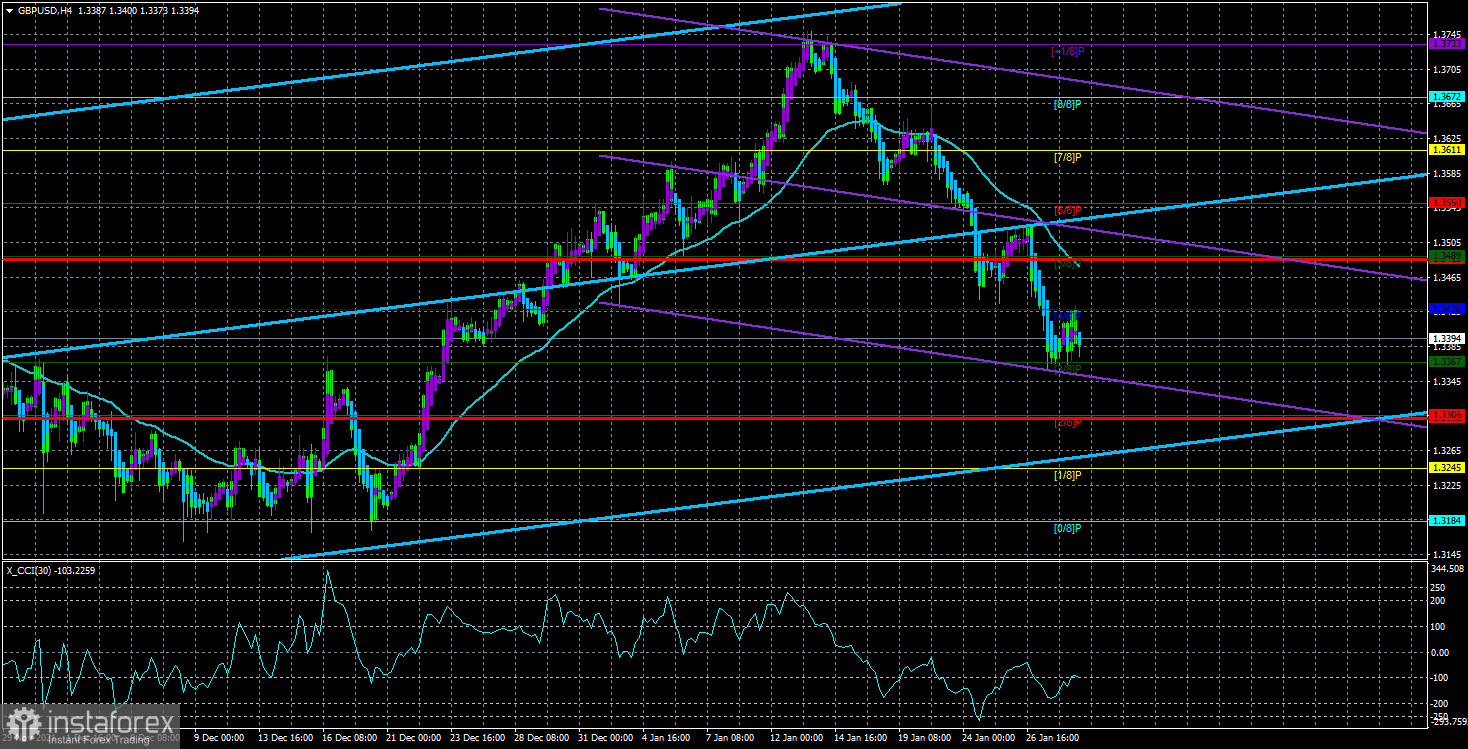Click the 1.3145 price axis value

pos(1446,554)
